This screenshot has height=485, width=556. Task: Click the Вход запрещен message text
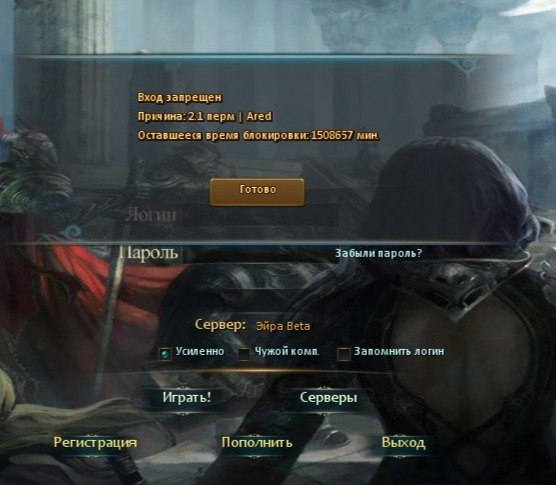coord(179,97)
